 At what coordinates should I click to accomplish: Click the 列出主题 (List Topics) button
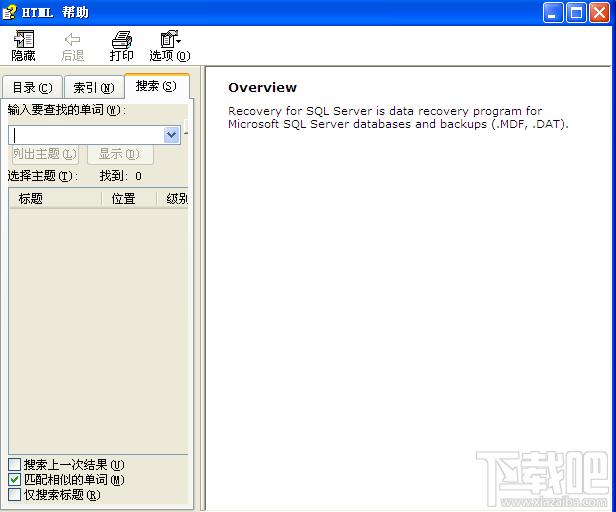[x=44, y=154]
